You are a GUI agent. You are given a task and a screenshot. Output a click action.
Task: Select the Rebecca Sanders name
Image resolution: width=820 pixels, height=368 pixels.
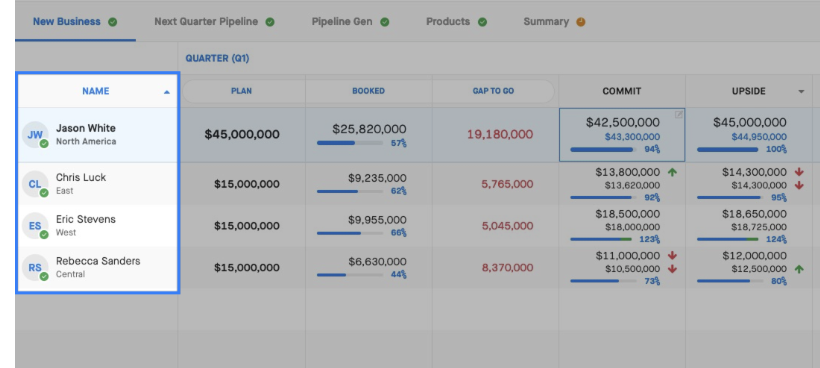[x=98, y=261]
